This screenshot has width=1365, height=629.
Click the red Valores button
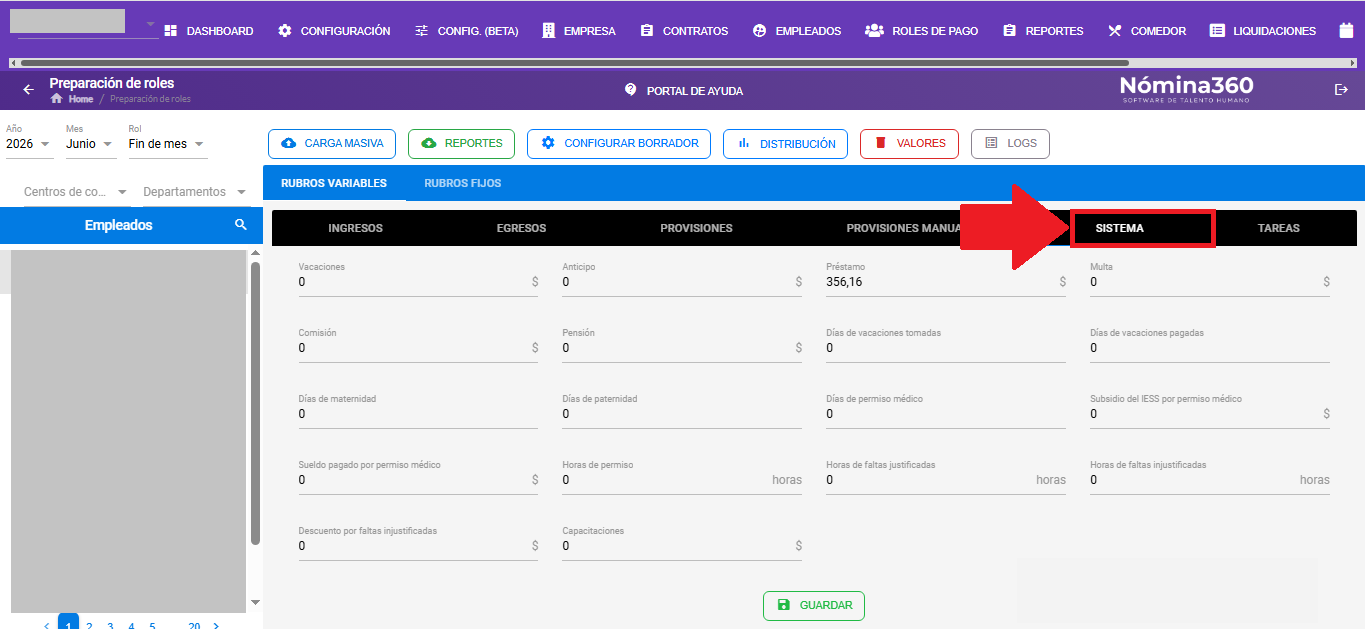(909, 144)
